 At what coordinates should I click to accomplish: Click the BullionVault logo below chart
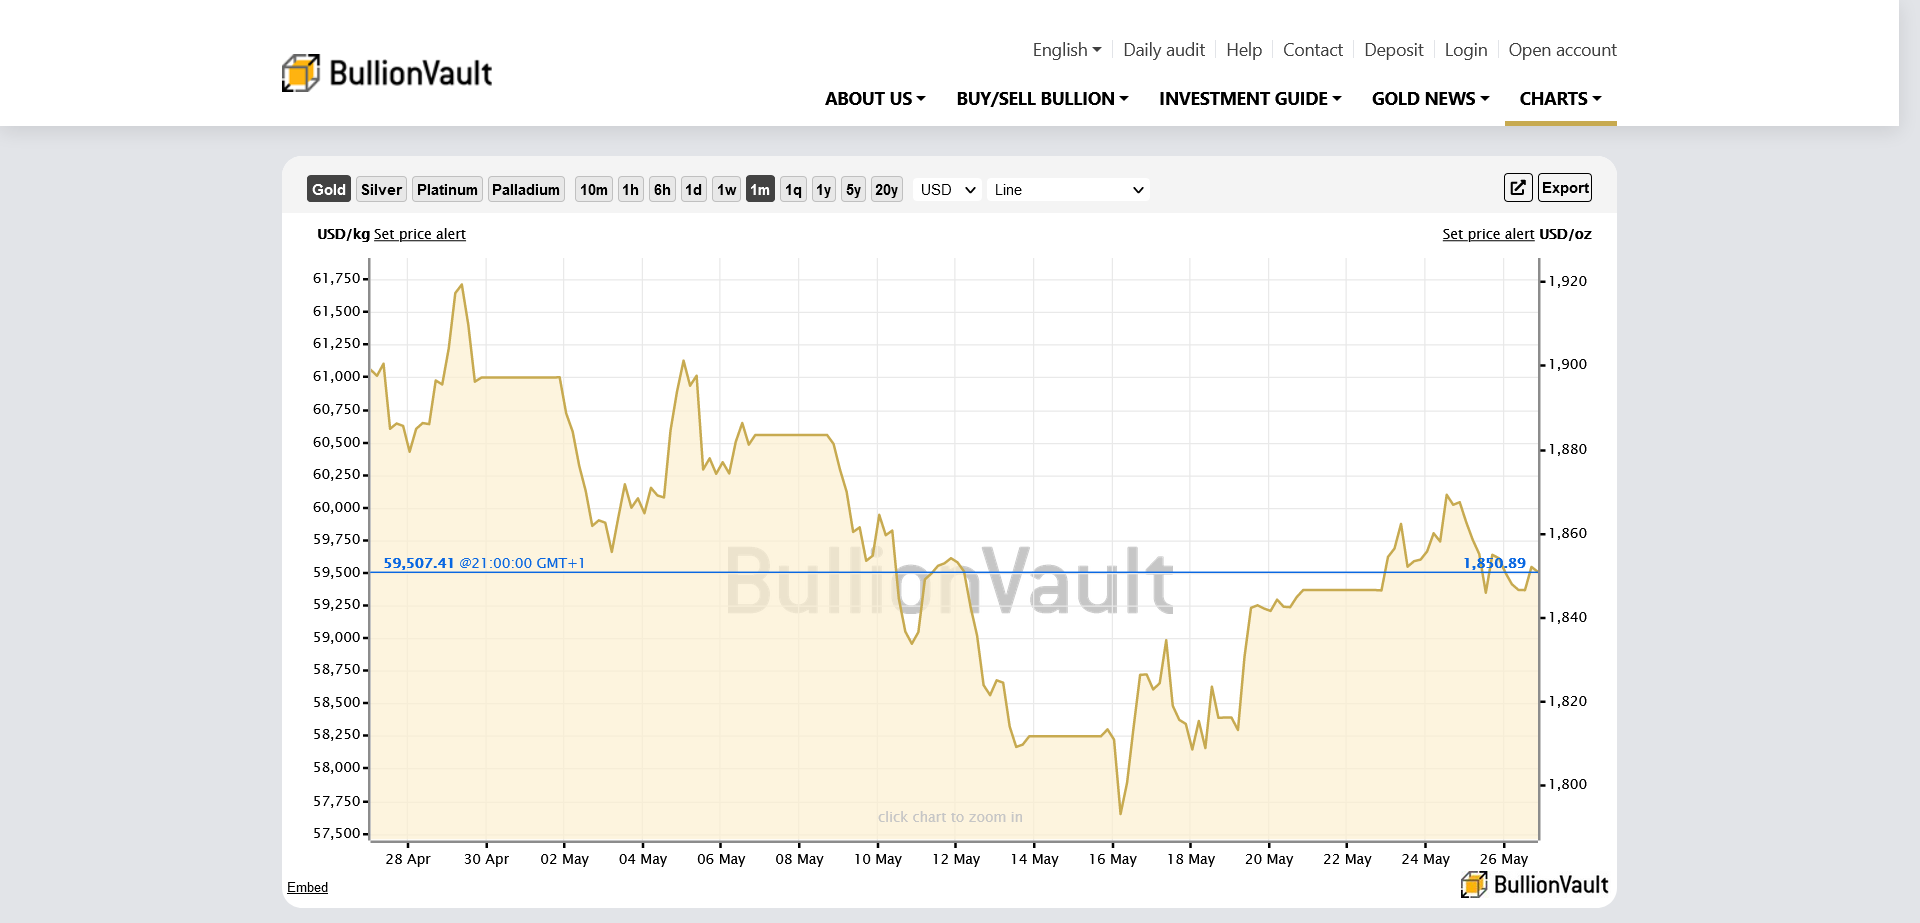(1534, 884)
